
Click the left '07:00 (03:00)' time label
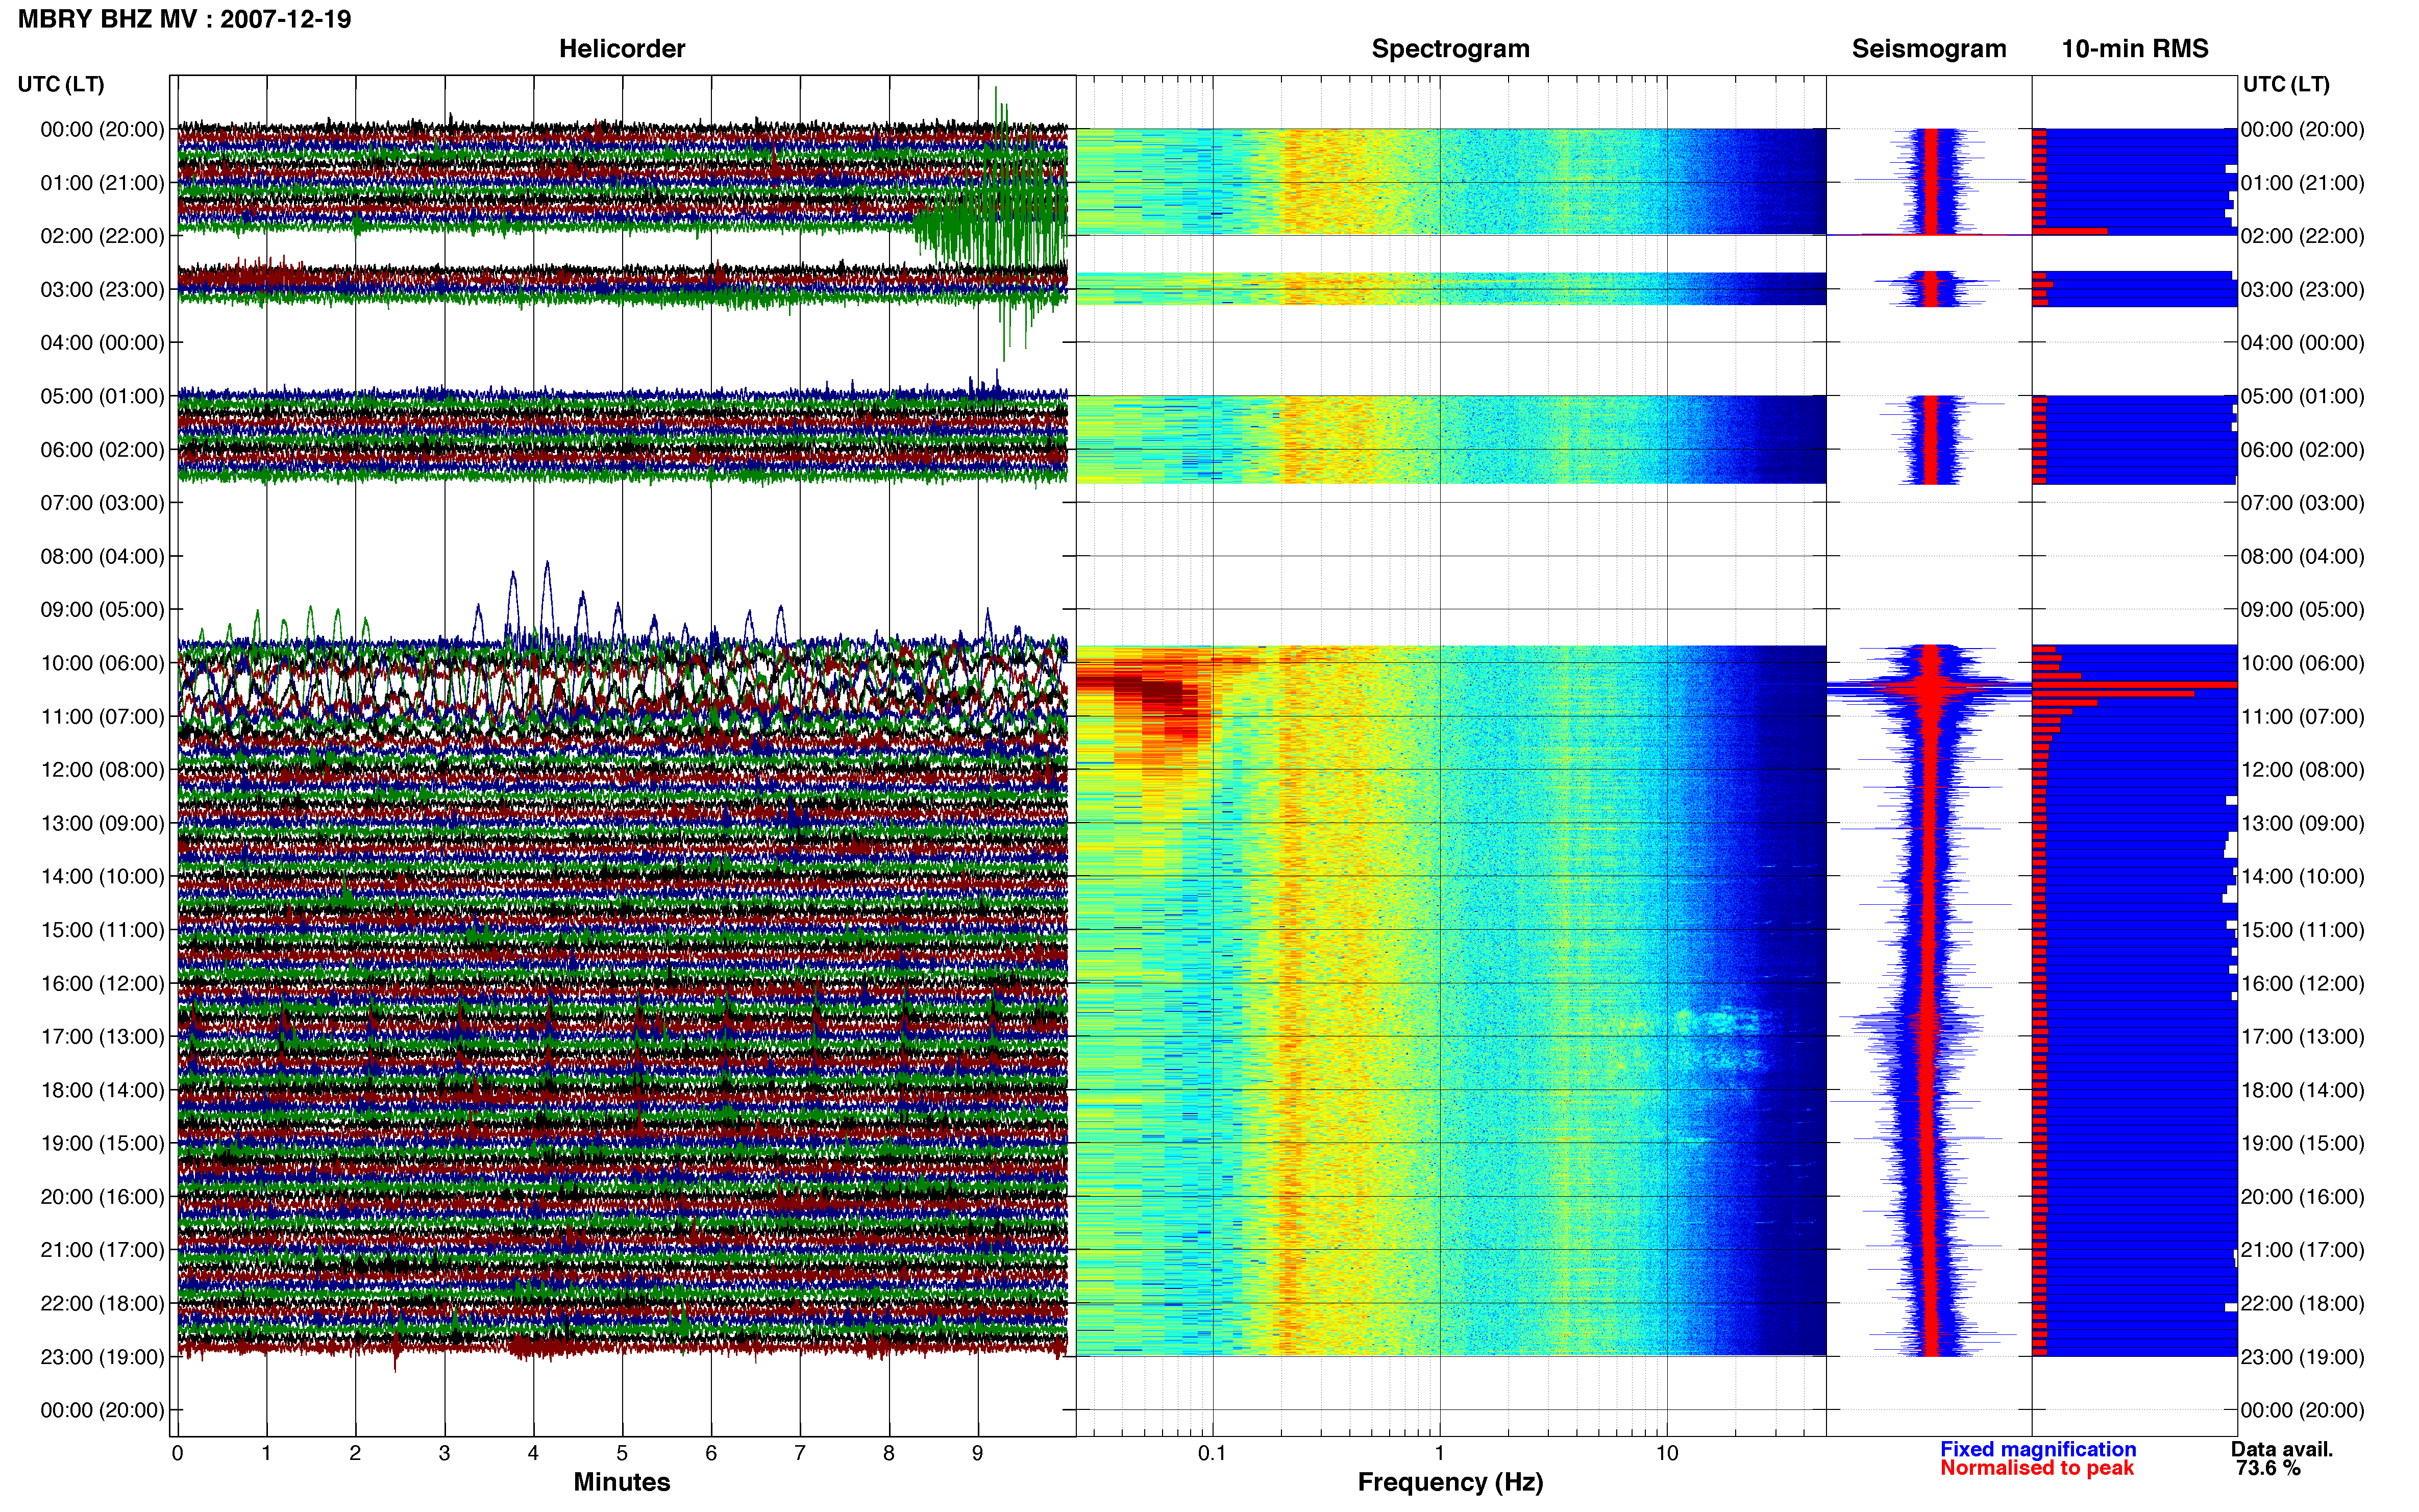tap(102, 503)
